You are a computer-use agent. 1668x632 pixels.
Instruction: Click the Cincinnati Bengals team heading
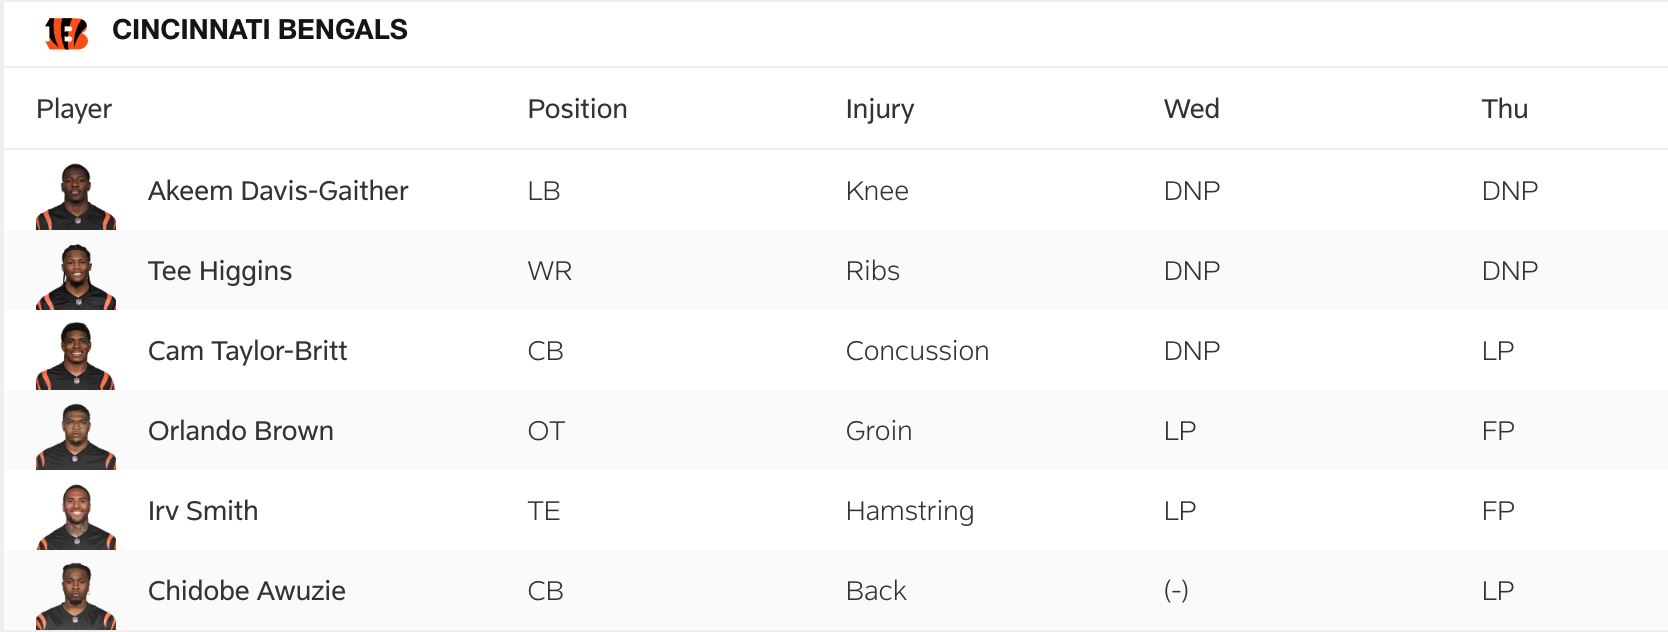pyautogui.click(x=260, y=30)
